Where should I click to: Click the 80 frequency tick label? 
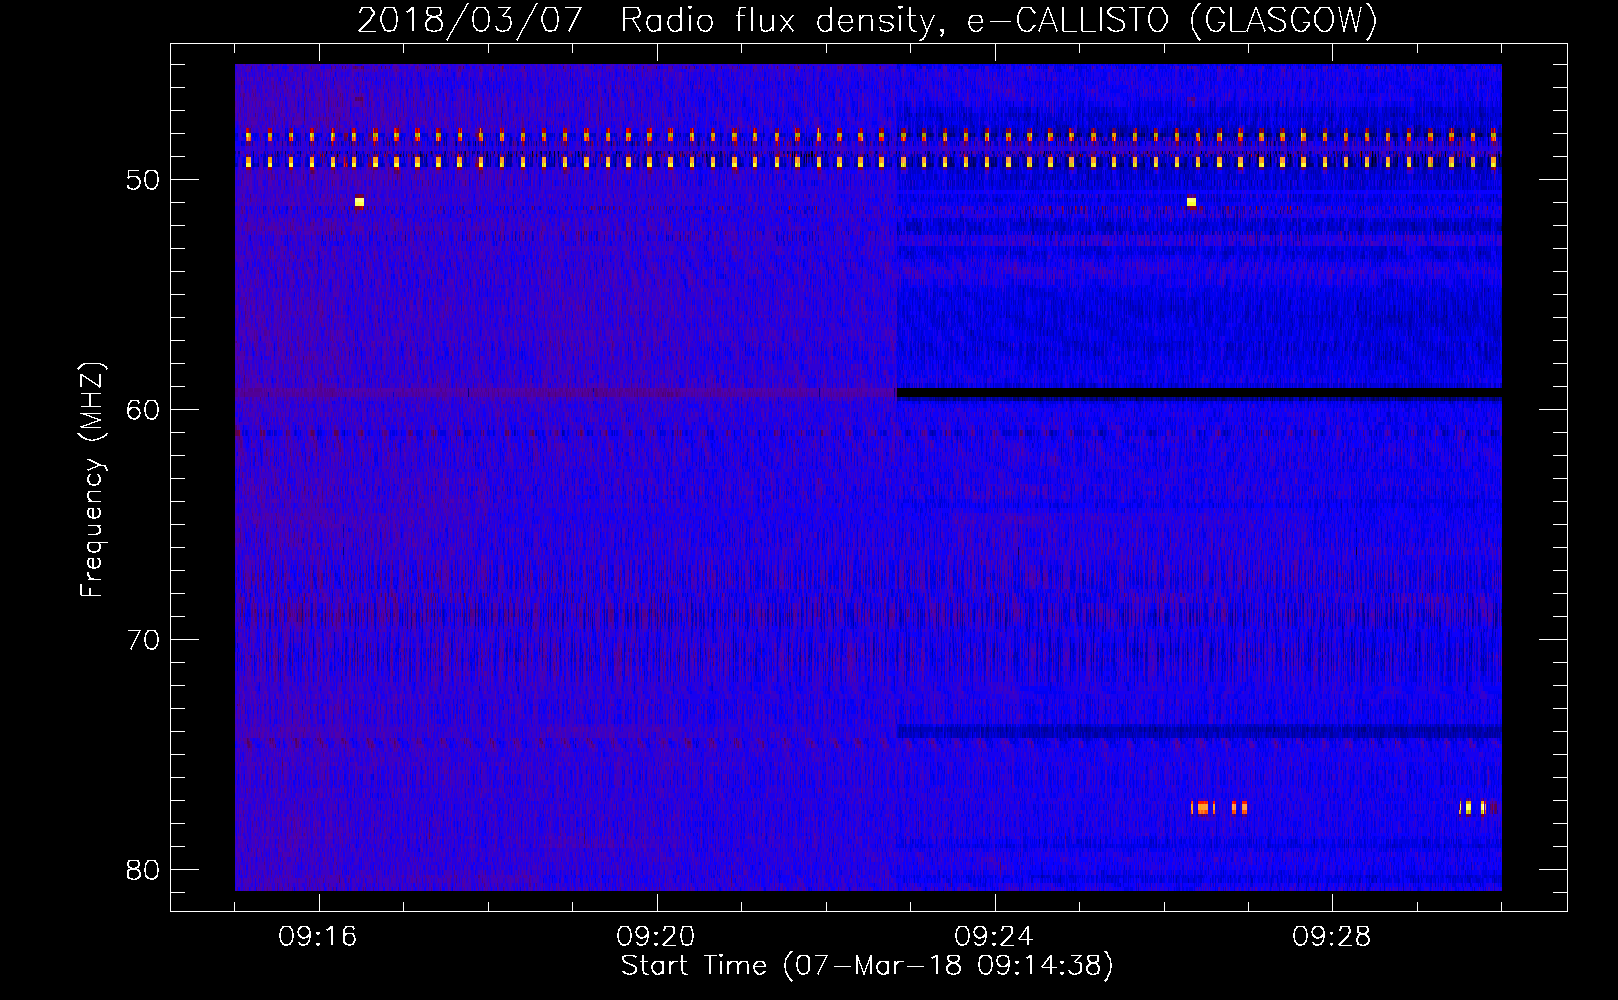click(x=143, y=870)
